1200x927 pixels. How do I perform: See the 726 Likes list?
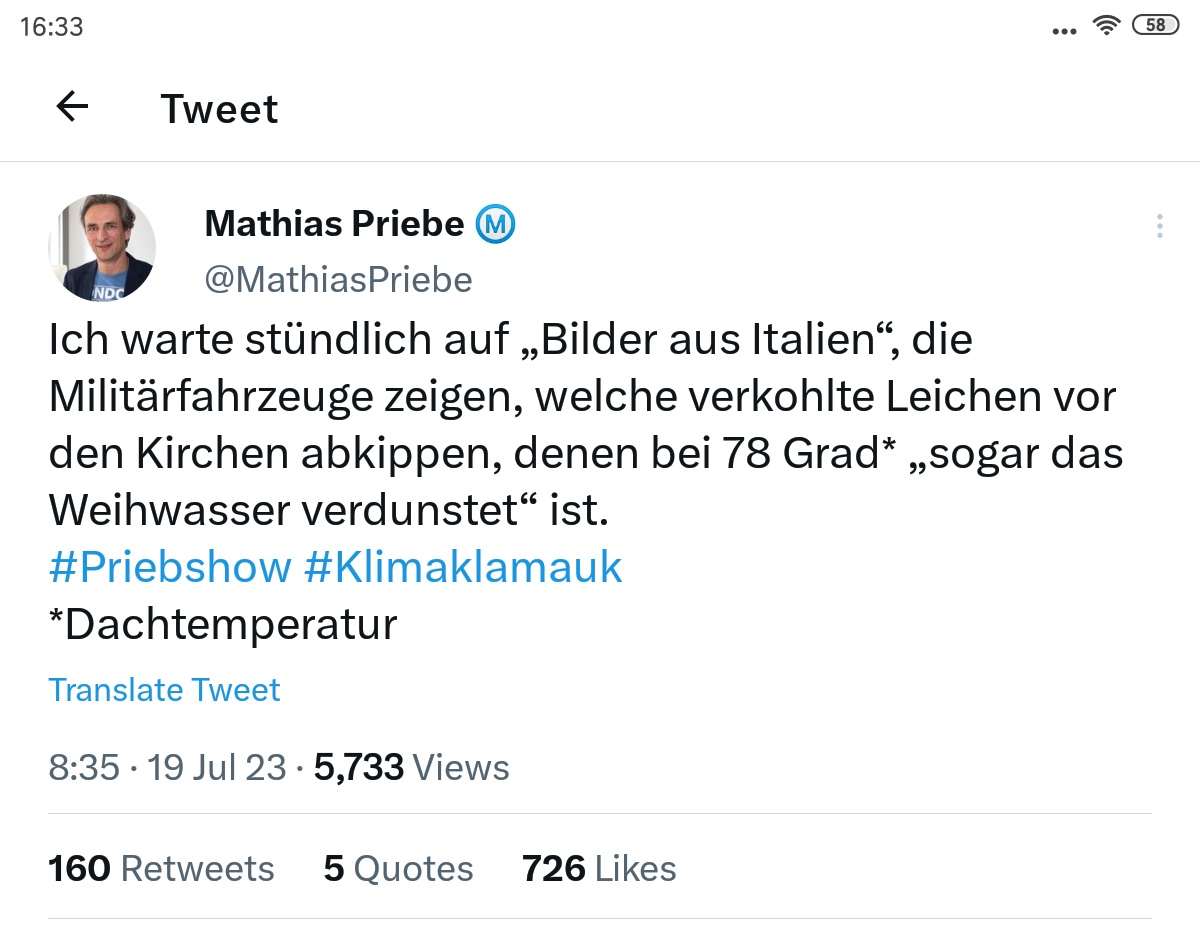pos(599,869)
